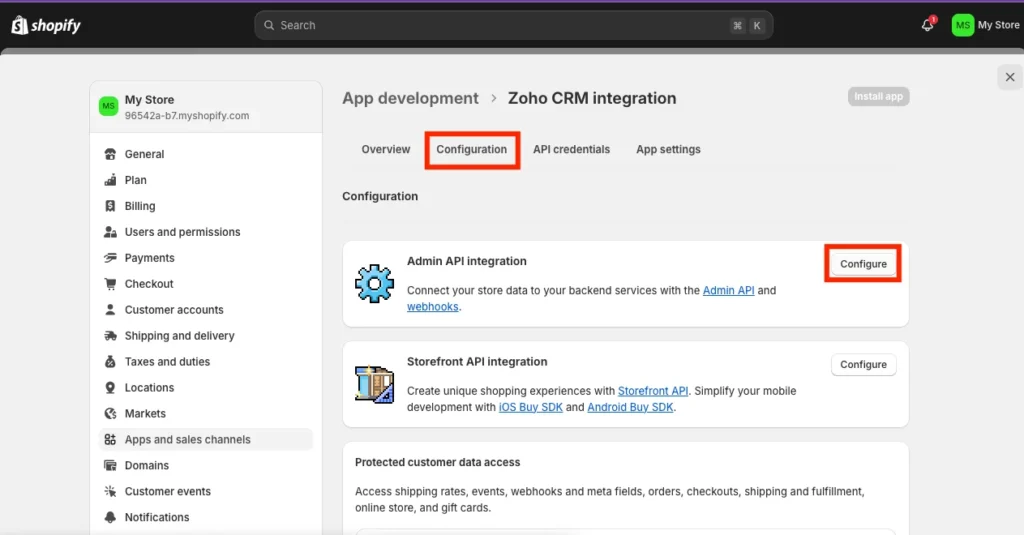Screen dimensions: 1024x535
Task: Click the Payments card icon
Action: tap(110, 258)
